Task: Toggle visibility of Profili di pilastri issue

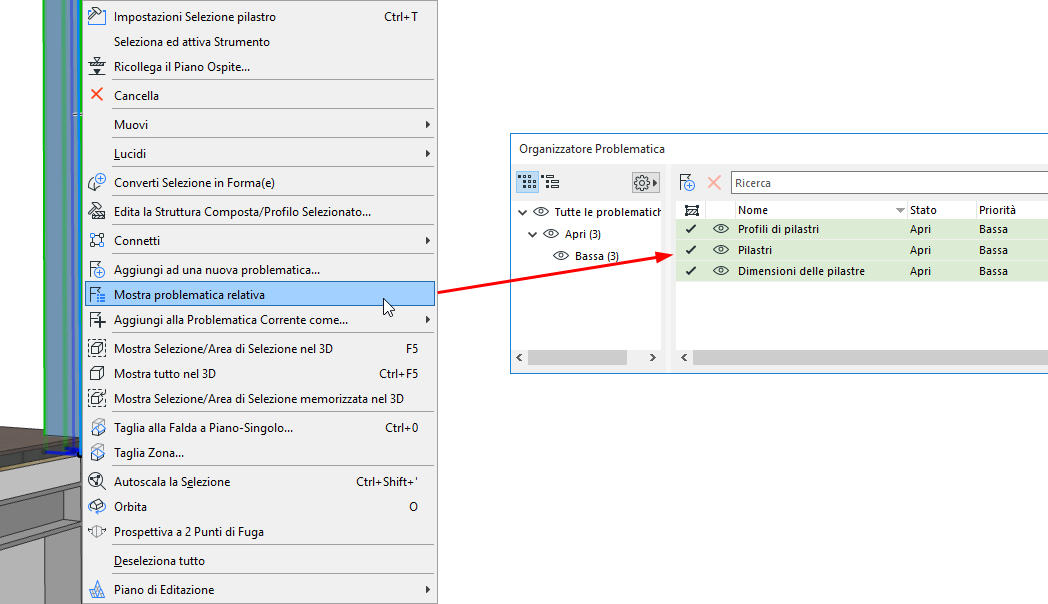Action: (720, 229)
